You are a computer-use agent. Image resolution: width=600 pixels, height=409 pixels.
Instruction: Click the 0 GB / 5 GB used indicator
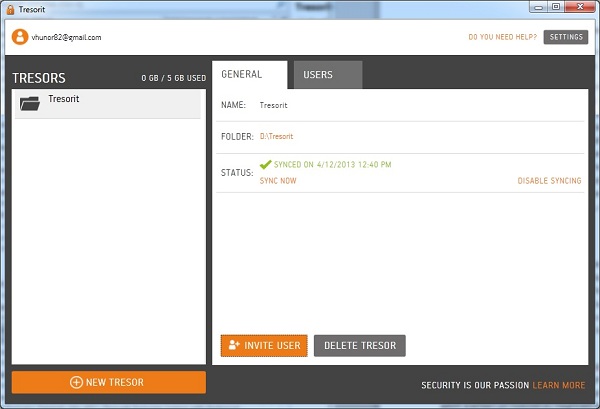coord(173,78)
